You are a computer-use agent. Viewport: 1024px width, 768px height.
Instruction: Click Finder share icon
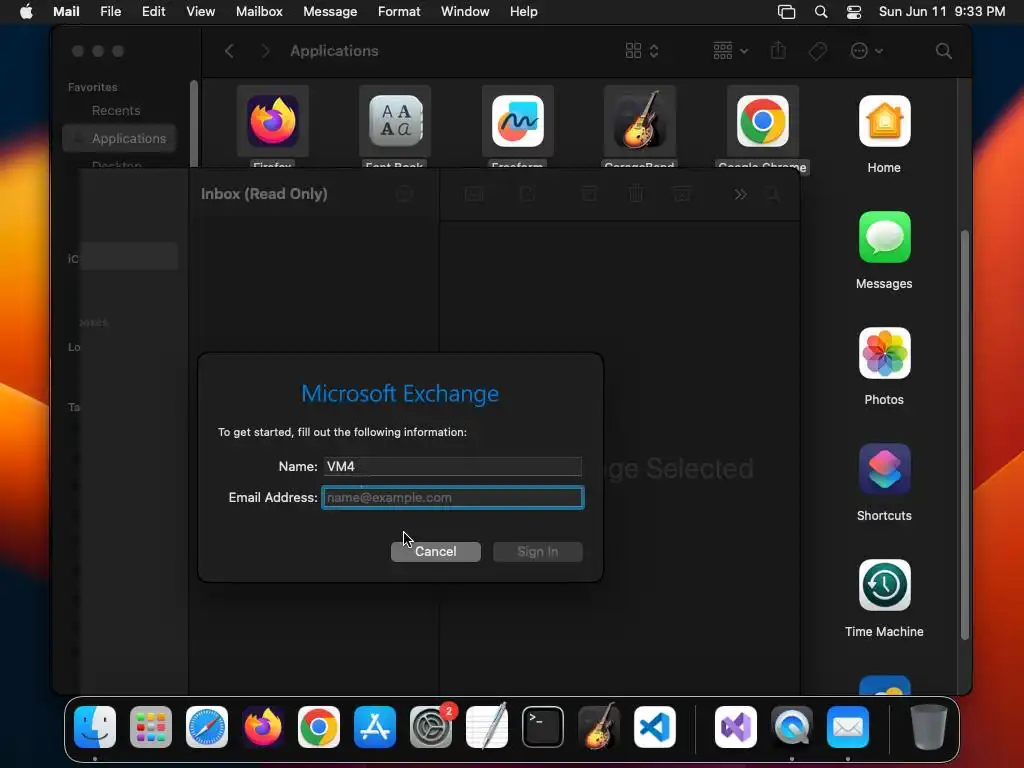[x=778, y=51]
